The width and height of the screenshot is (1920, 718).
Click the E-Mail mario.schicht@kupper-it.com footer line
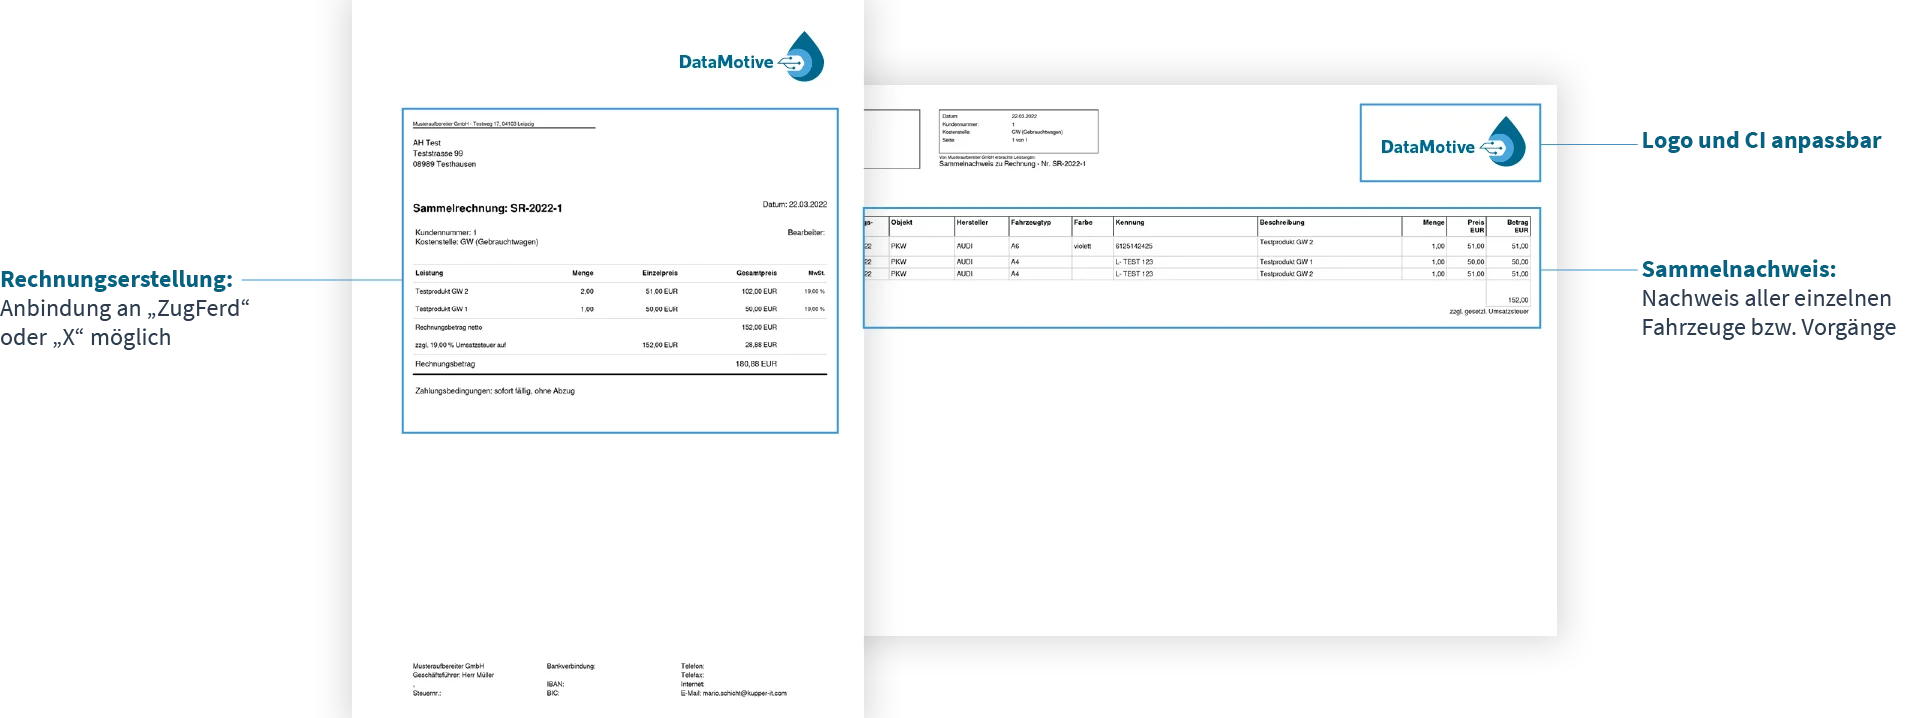click(734, 693)
